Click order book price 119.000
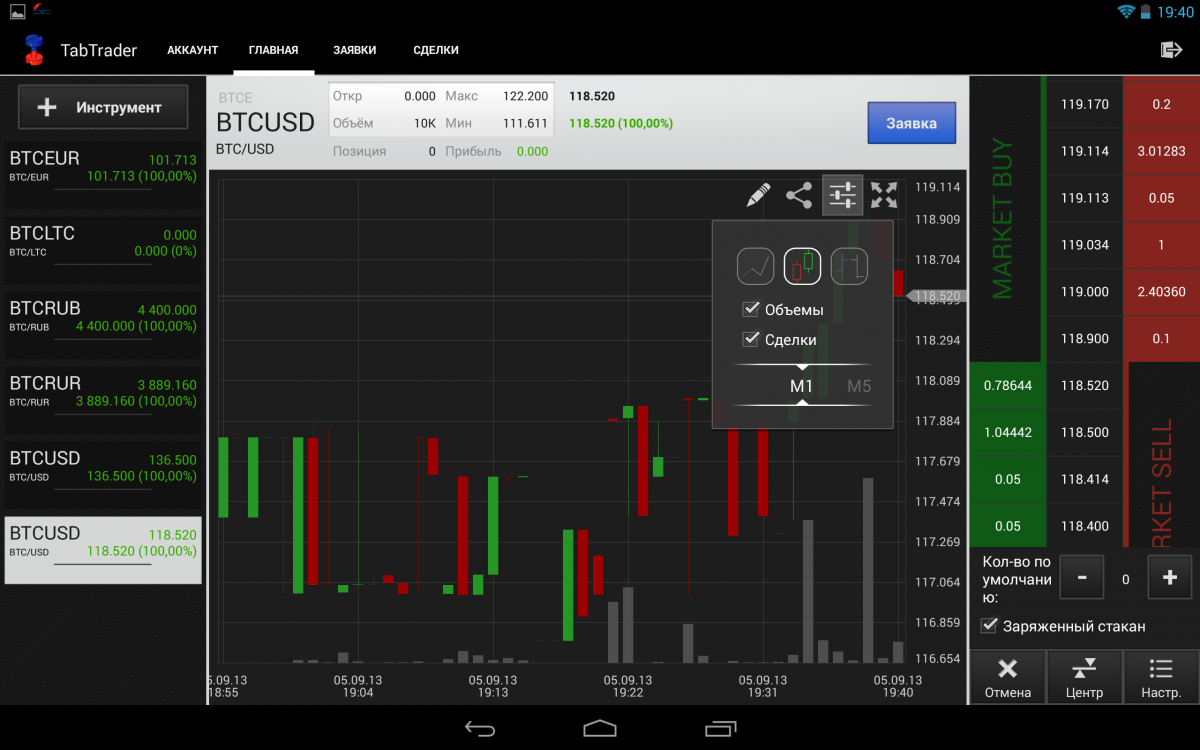Image resolution: width=1200 pixels, height=750 pixels. (1085, 292)
